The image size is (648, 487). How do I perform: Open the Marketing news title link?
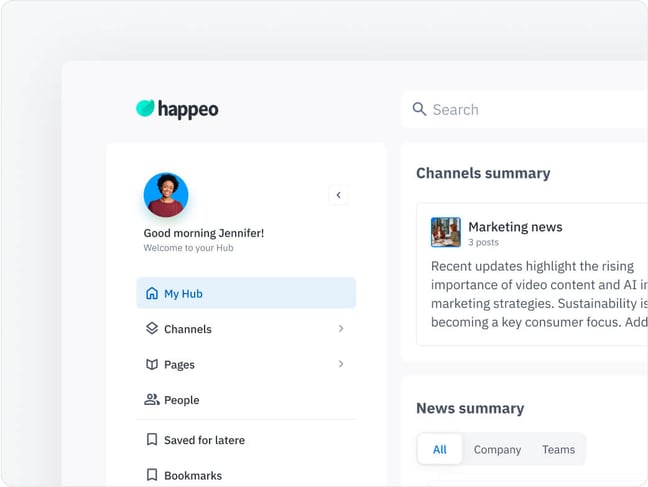(515, 227)
